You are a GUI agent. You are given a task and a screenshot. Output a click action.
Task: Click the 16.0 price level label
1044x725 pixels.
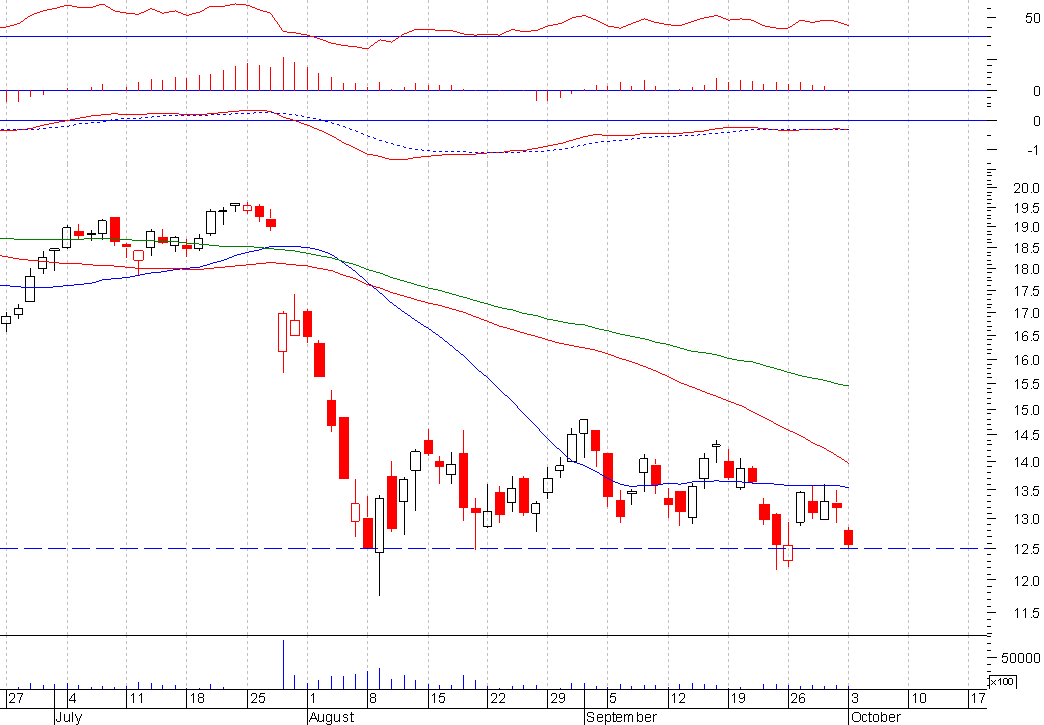[x=1026, y=360]
